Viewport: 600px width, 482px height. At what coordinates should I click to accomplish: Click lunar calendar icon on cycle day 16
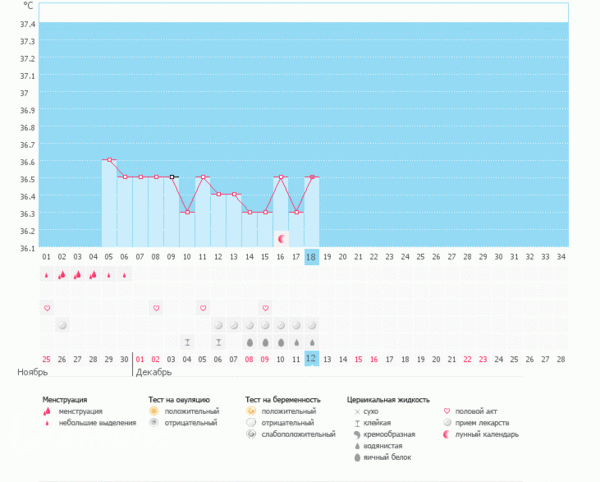[x=281, y=240]
